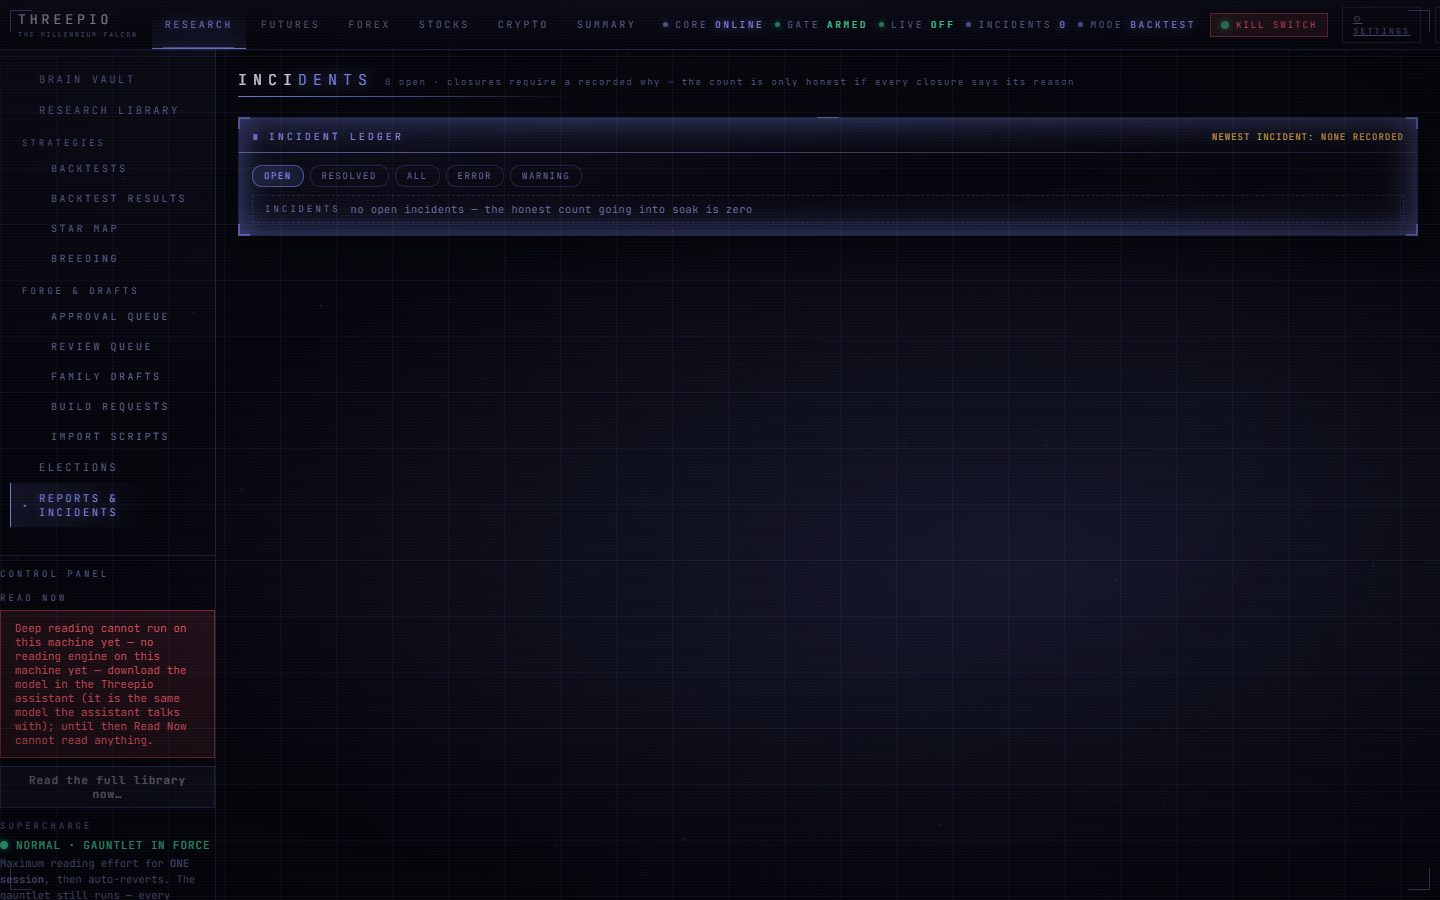The height and width of the screenshot is (900, 1440).
Task: Open Elections in the sidebar
Action: (x=78, y=467)
